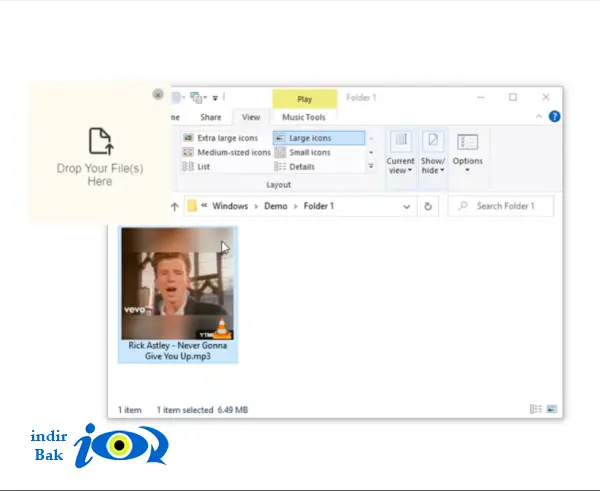Image resolution: width=600 pixels, height=491 pixels.
Task: Expand the chevron after Demo breadcrumb
Action: click(x=295, y=206)
